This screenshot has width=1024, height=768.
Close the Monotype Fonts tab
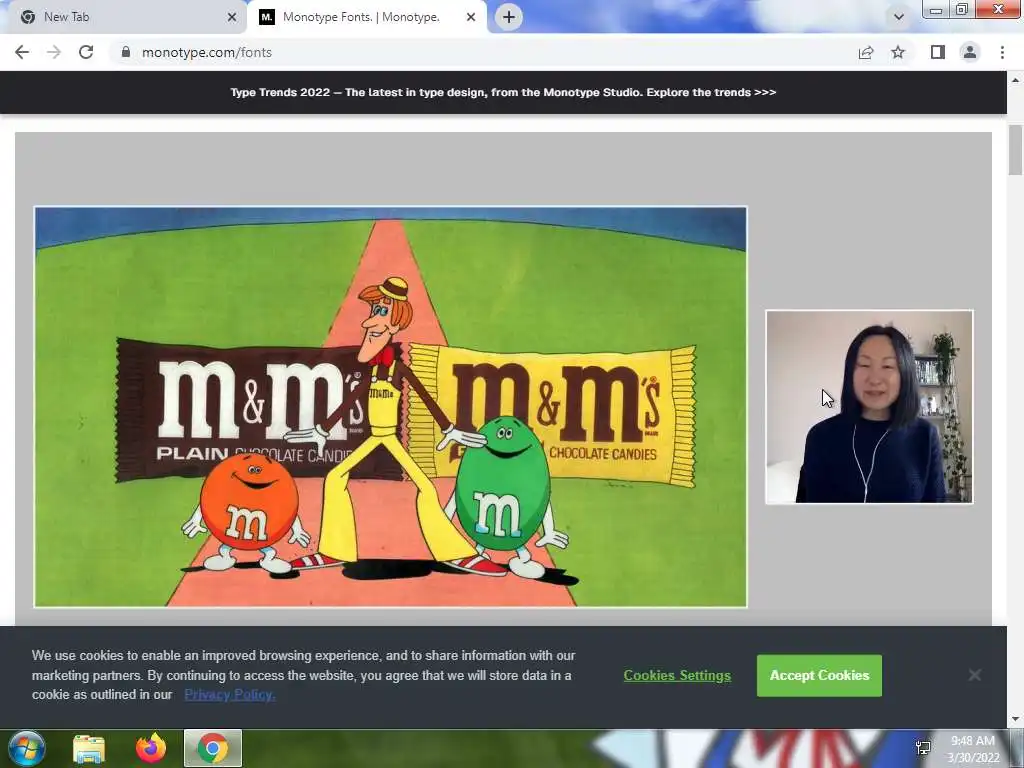(471, 17)
